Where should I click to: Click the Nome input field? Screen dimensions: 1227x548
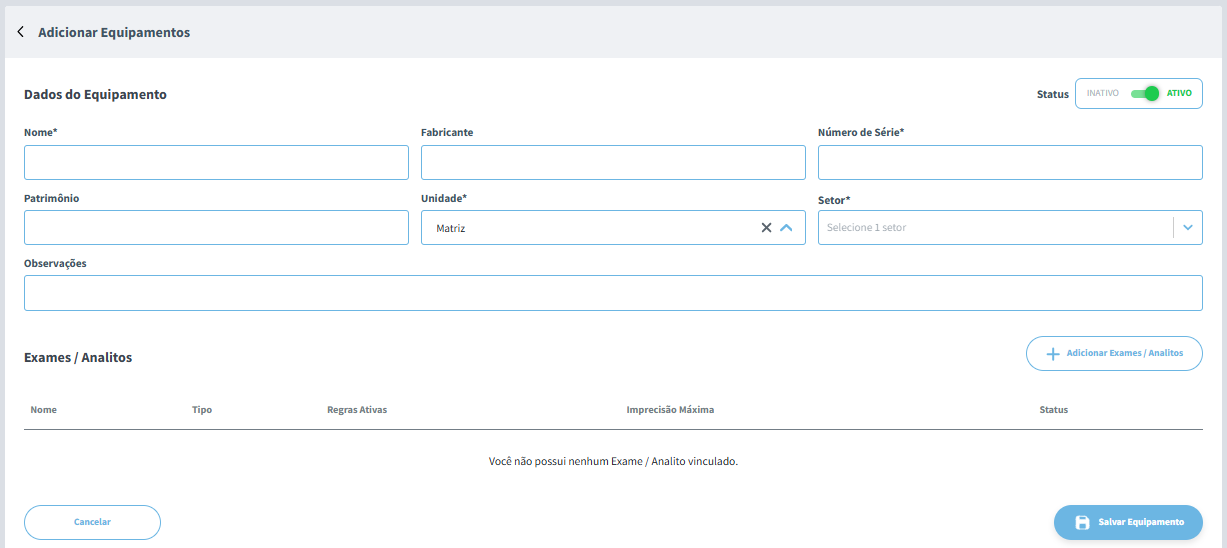pyautogui.click(x=216, y=162)
